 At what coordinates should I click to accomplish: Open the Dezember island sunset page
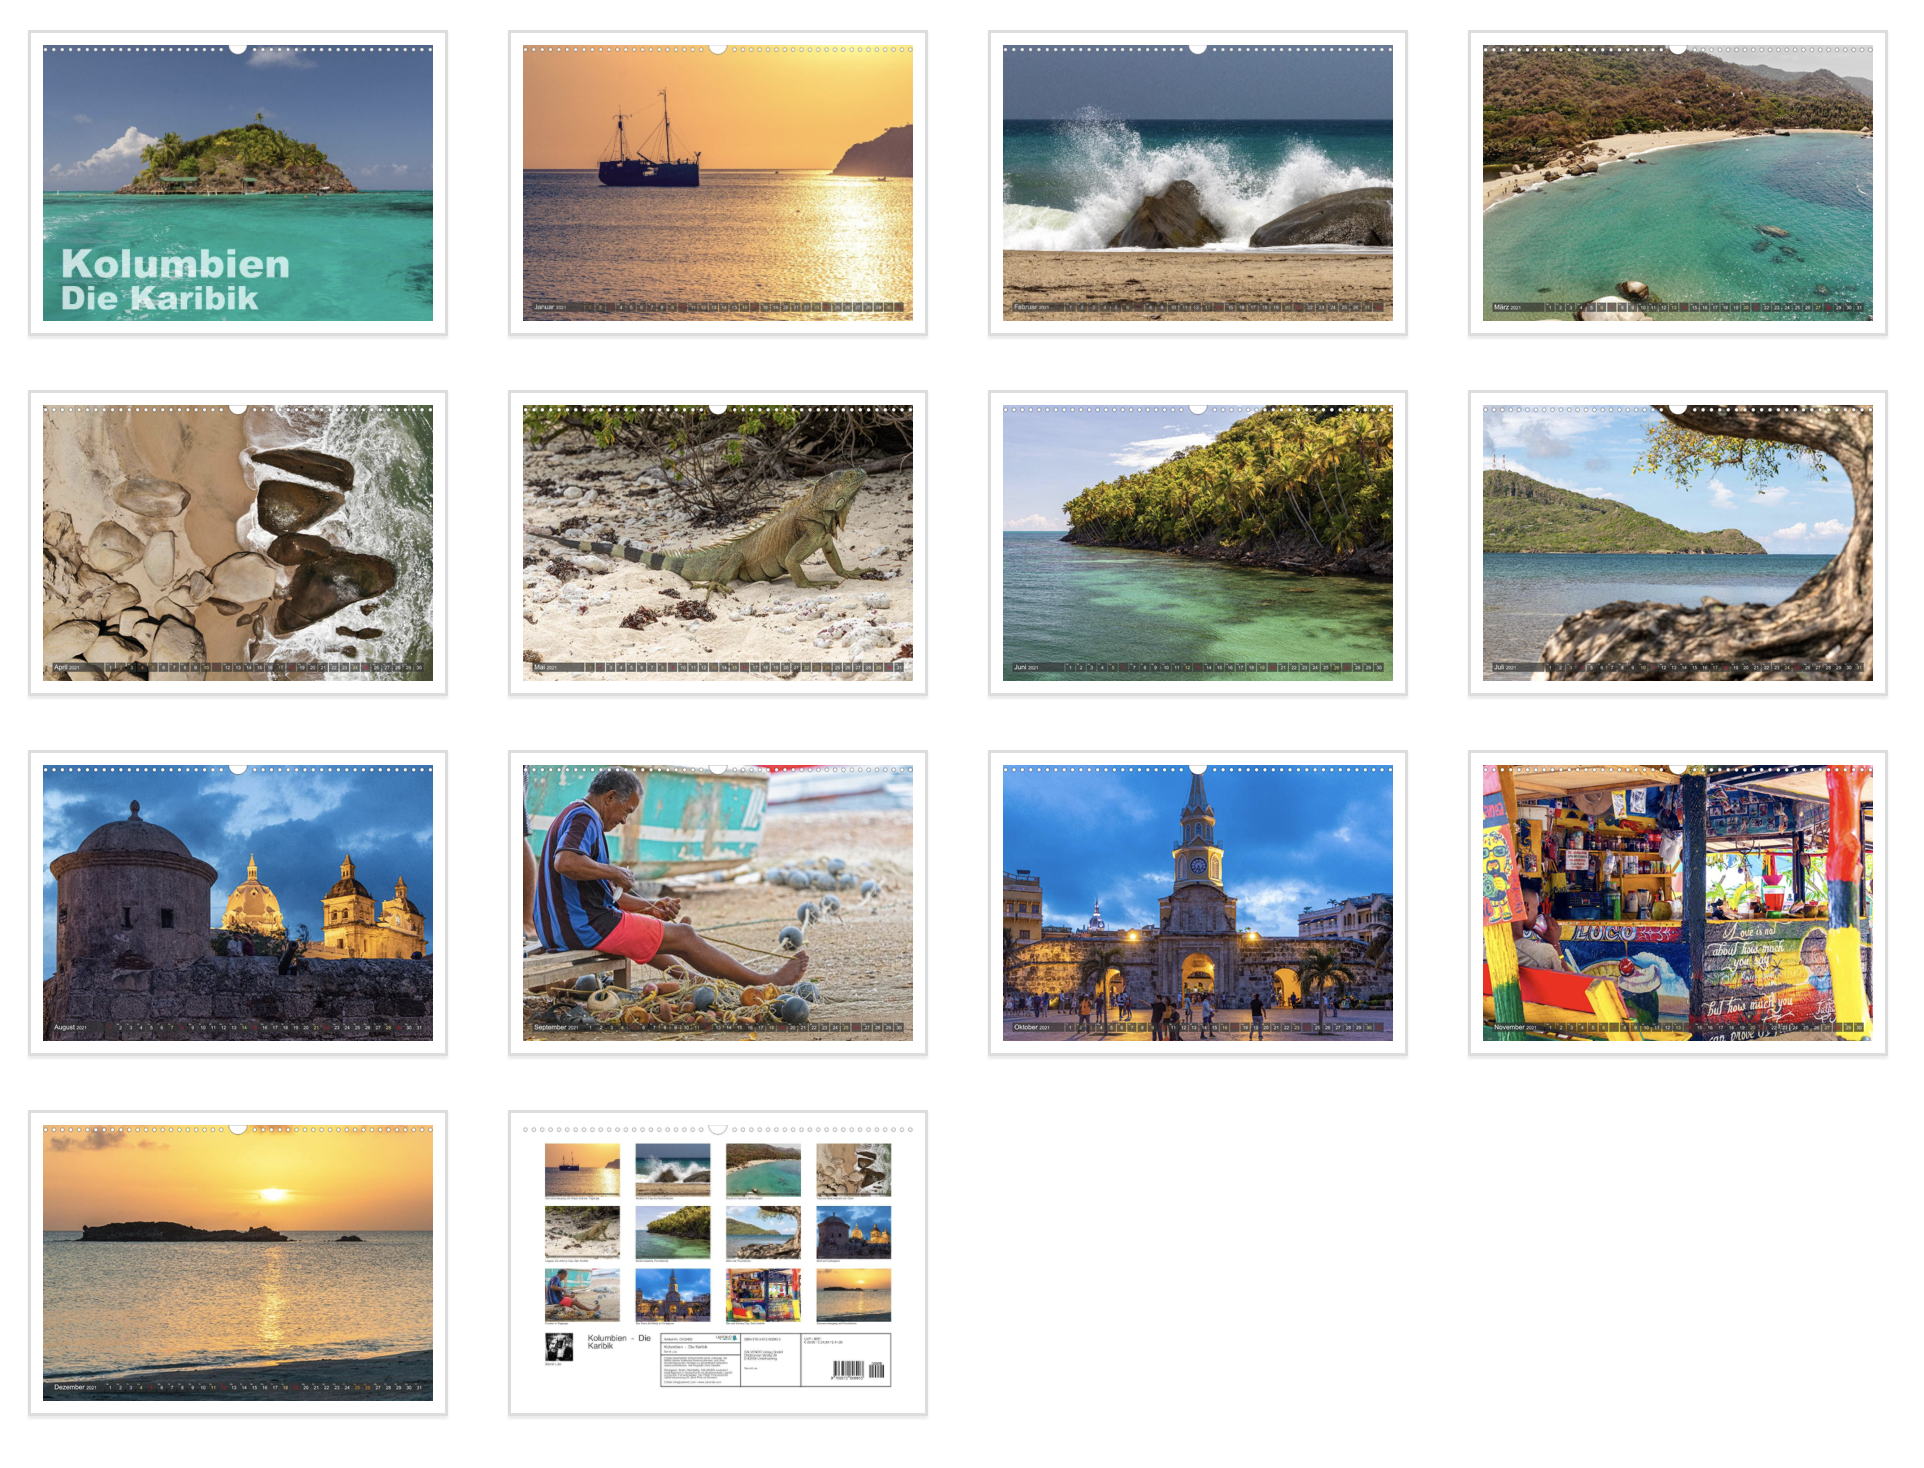[238, 1263]
